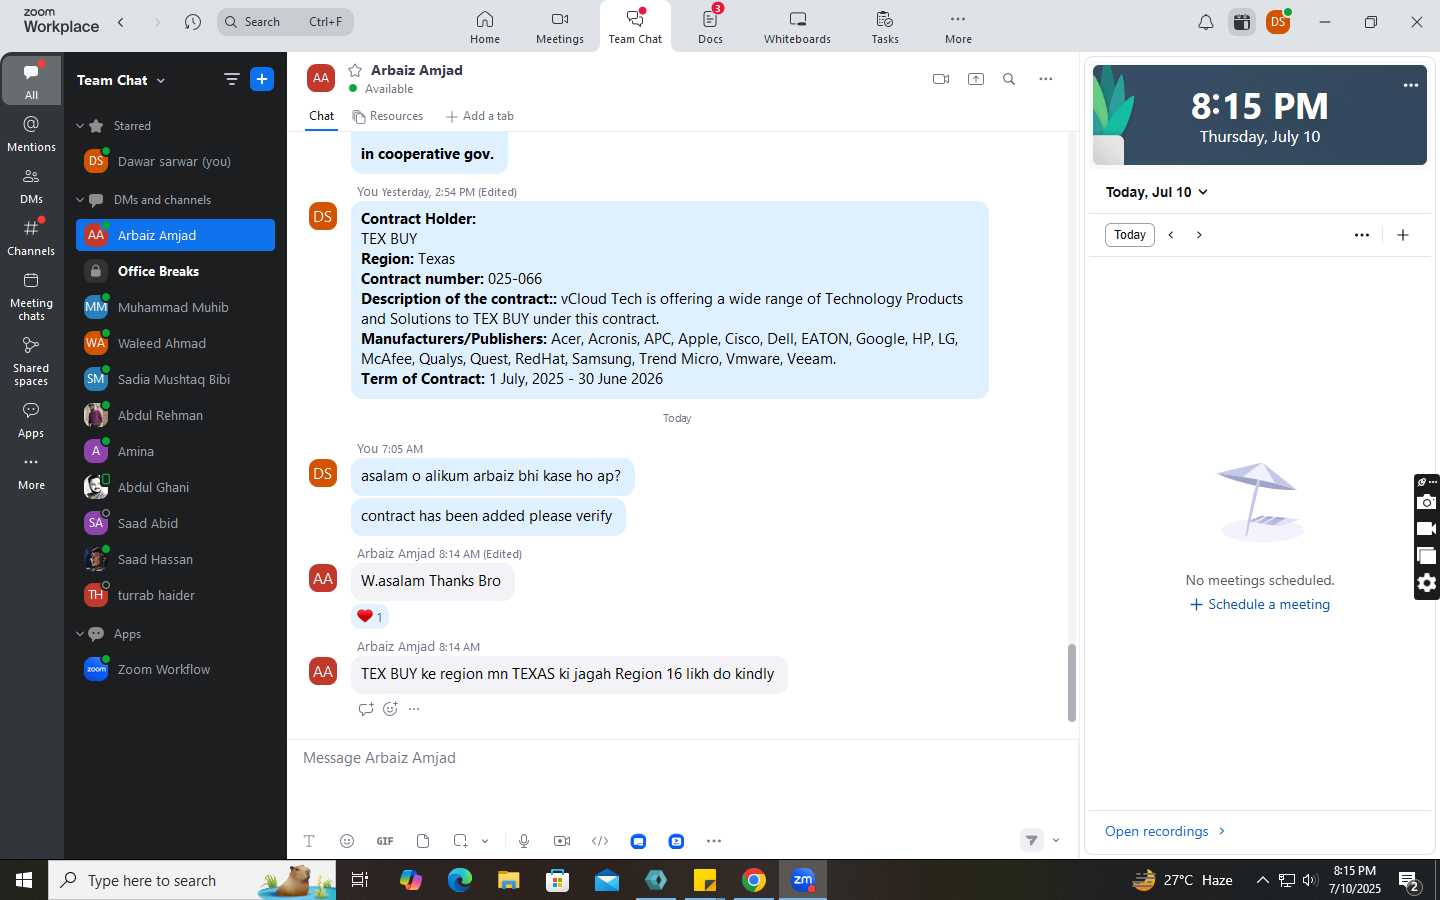Image resolution: width=1440 pixels, height=900 pixels.
Task: Open the text formatting tool in the composer
Action: coord(309,841)
